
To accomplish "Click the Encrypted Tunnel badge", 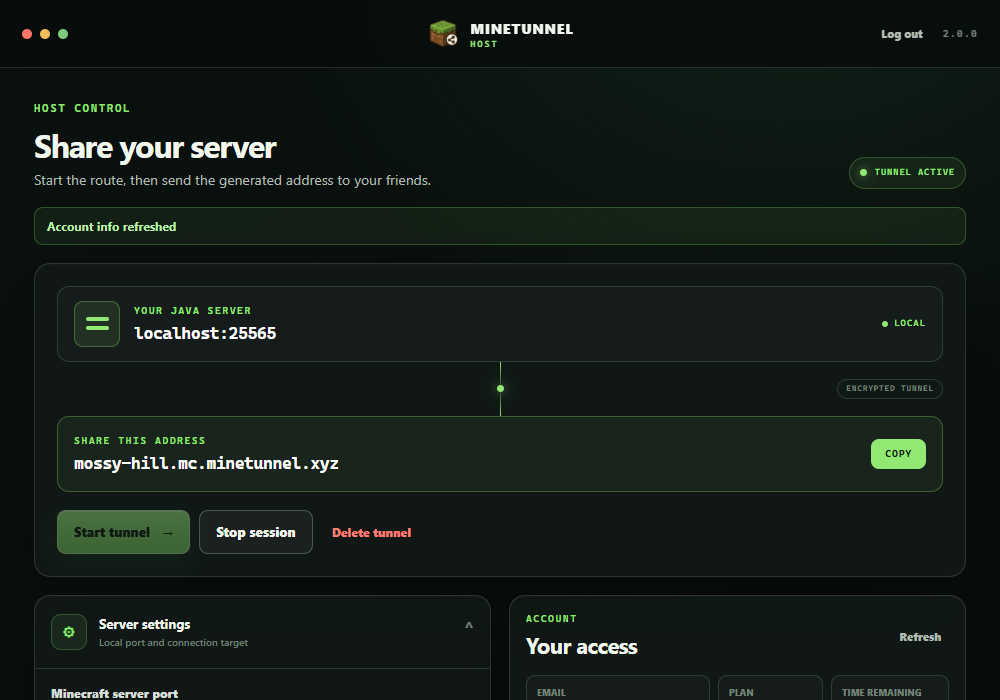I will tap(890, 388).
